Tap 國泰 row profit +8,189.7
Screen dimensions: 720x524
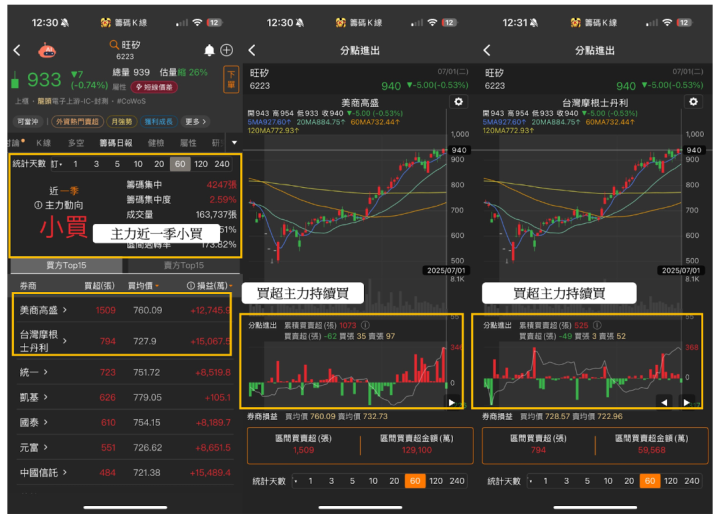click(x=213, y=423)
